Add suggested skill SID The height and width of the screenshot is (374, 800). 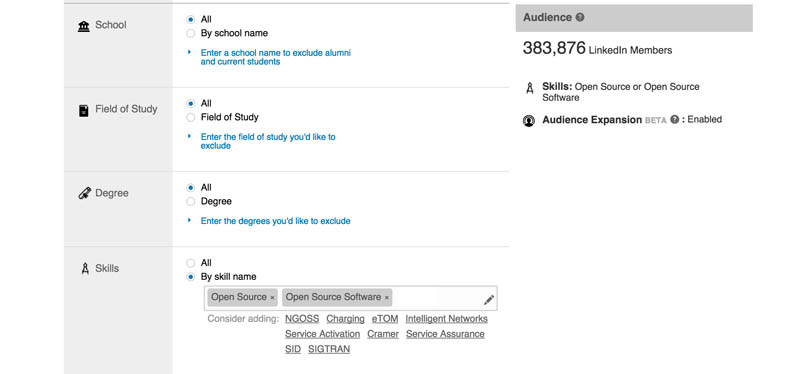click(293, 350)
